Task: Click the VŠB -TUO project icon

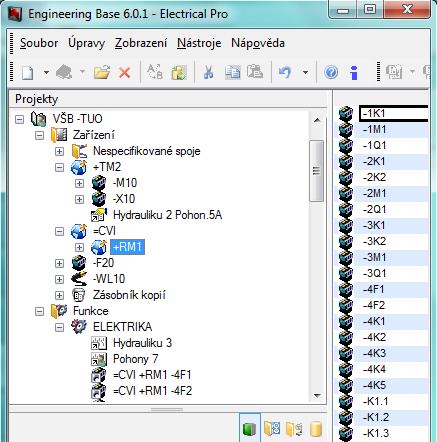Action: point(38,119)
